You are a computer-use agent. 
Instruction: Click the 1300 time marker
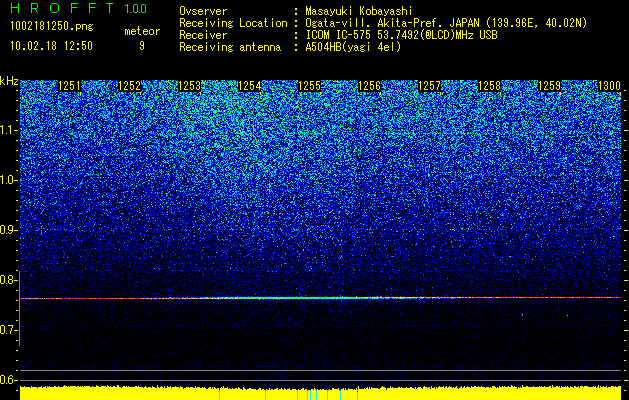609,86
